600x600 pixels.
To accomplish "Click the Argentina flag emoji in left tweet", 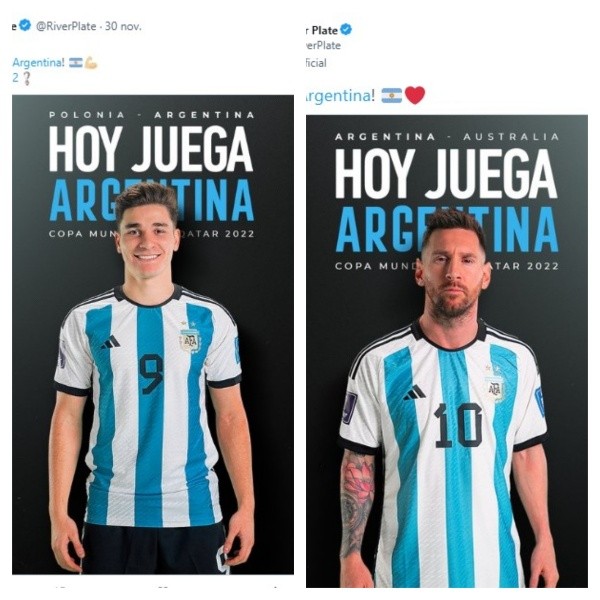I will click(x=76, y=63).
